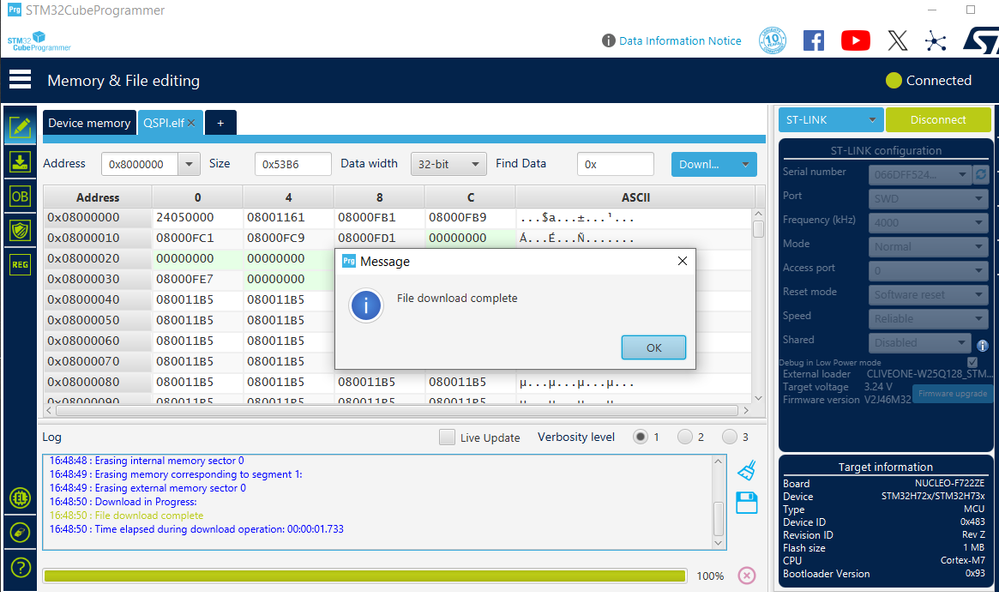Screen dimensions: 999x592
Task: Open the EL external loaders icon
Action: [20, 498]
